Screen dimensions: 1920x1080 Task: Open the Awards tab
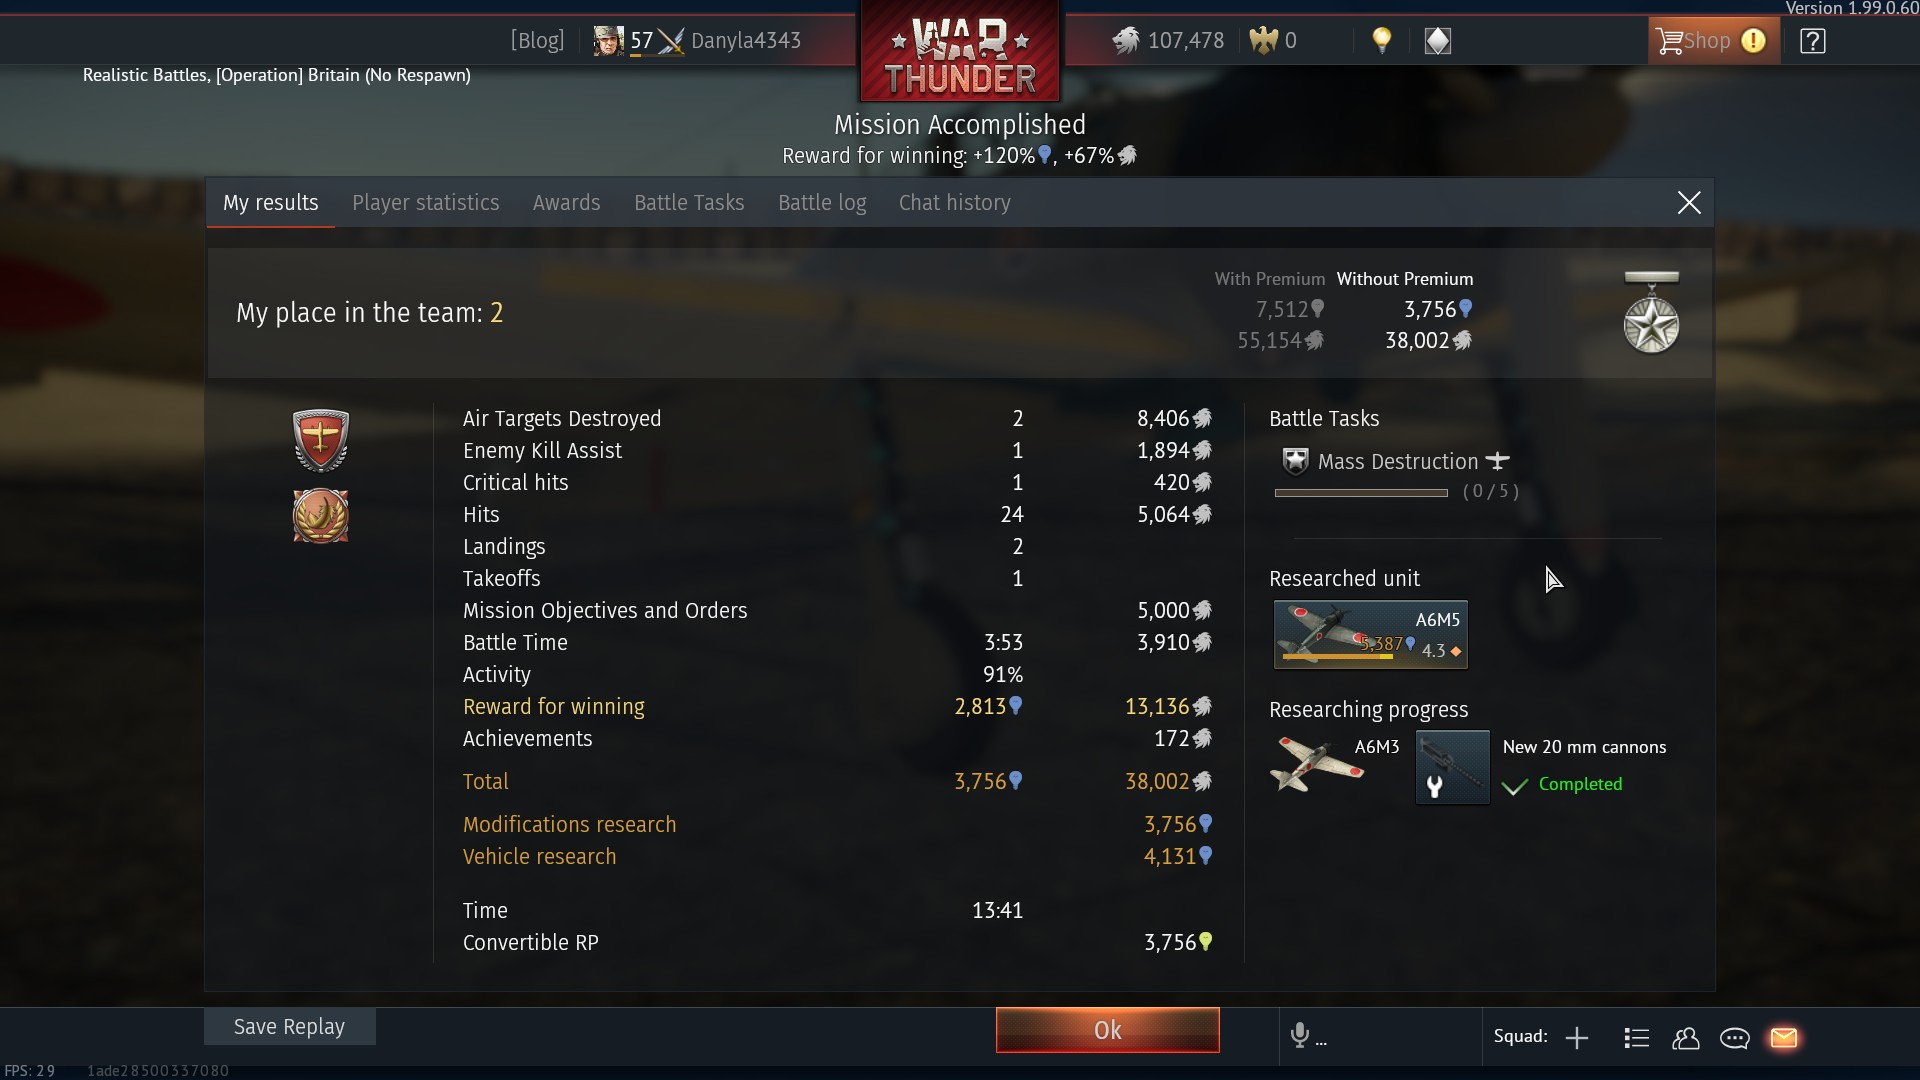click(566, 203)
